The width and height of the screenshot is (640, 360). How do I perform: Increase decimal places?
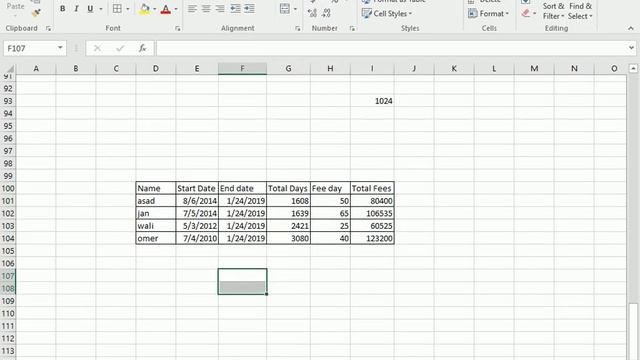[312, 13]
